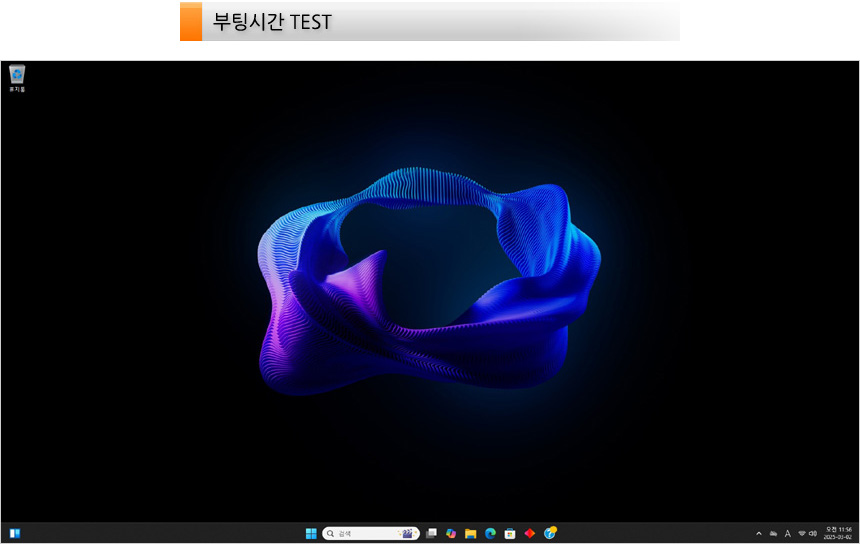Screen dimensions: 860x548
Task: Click the '부팅시간 TEST' title header
Action: click(272, 21)
